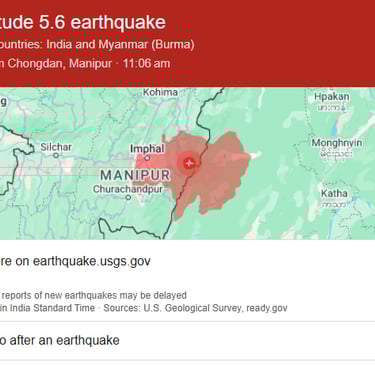375x366 pixels.
Task: Click the MANIPUR state label
Action: tap(135, 175)
